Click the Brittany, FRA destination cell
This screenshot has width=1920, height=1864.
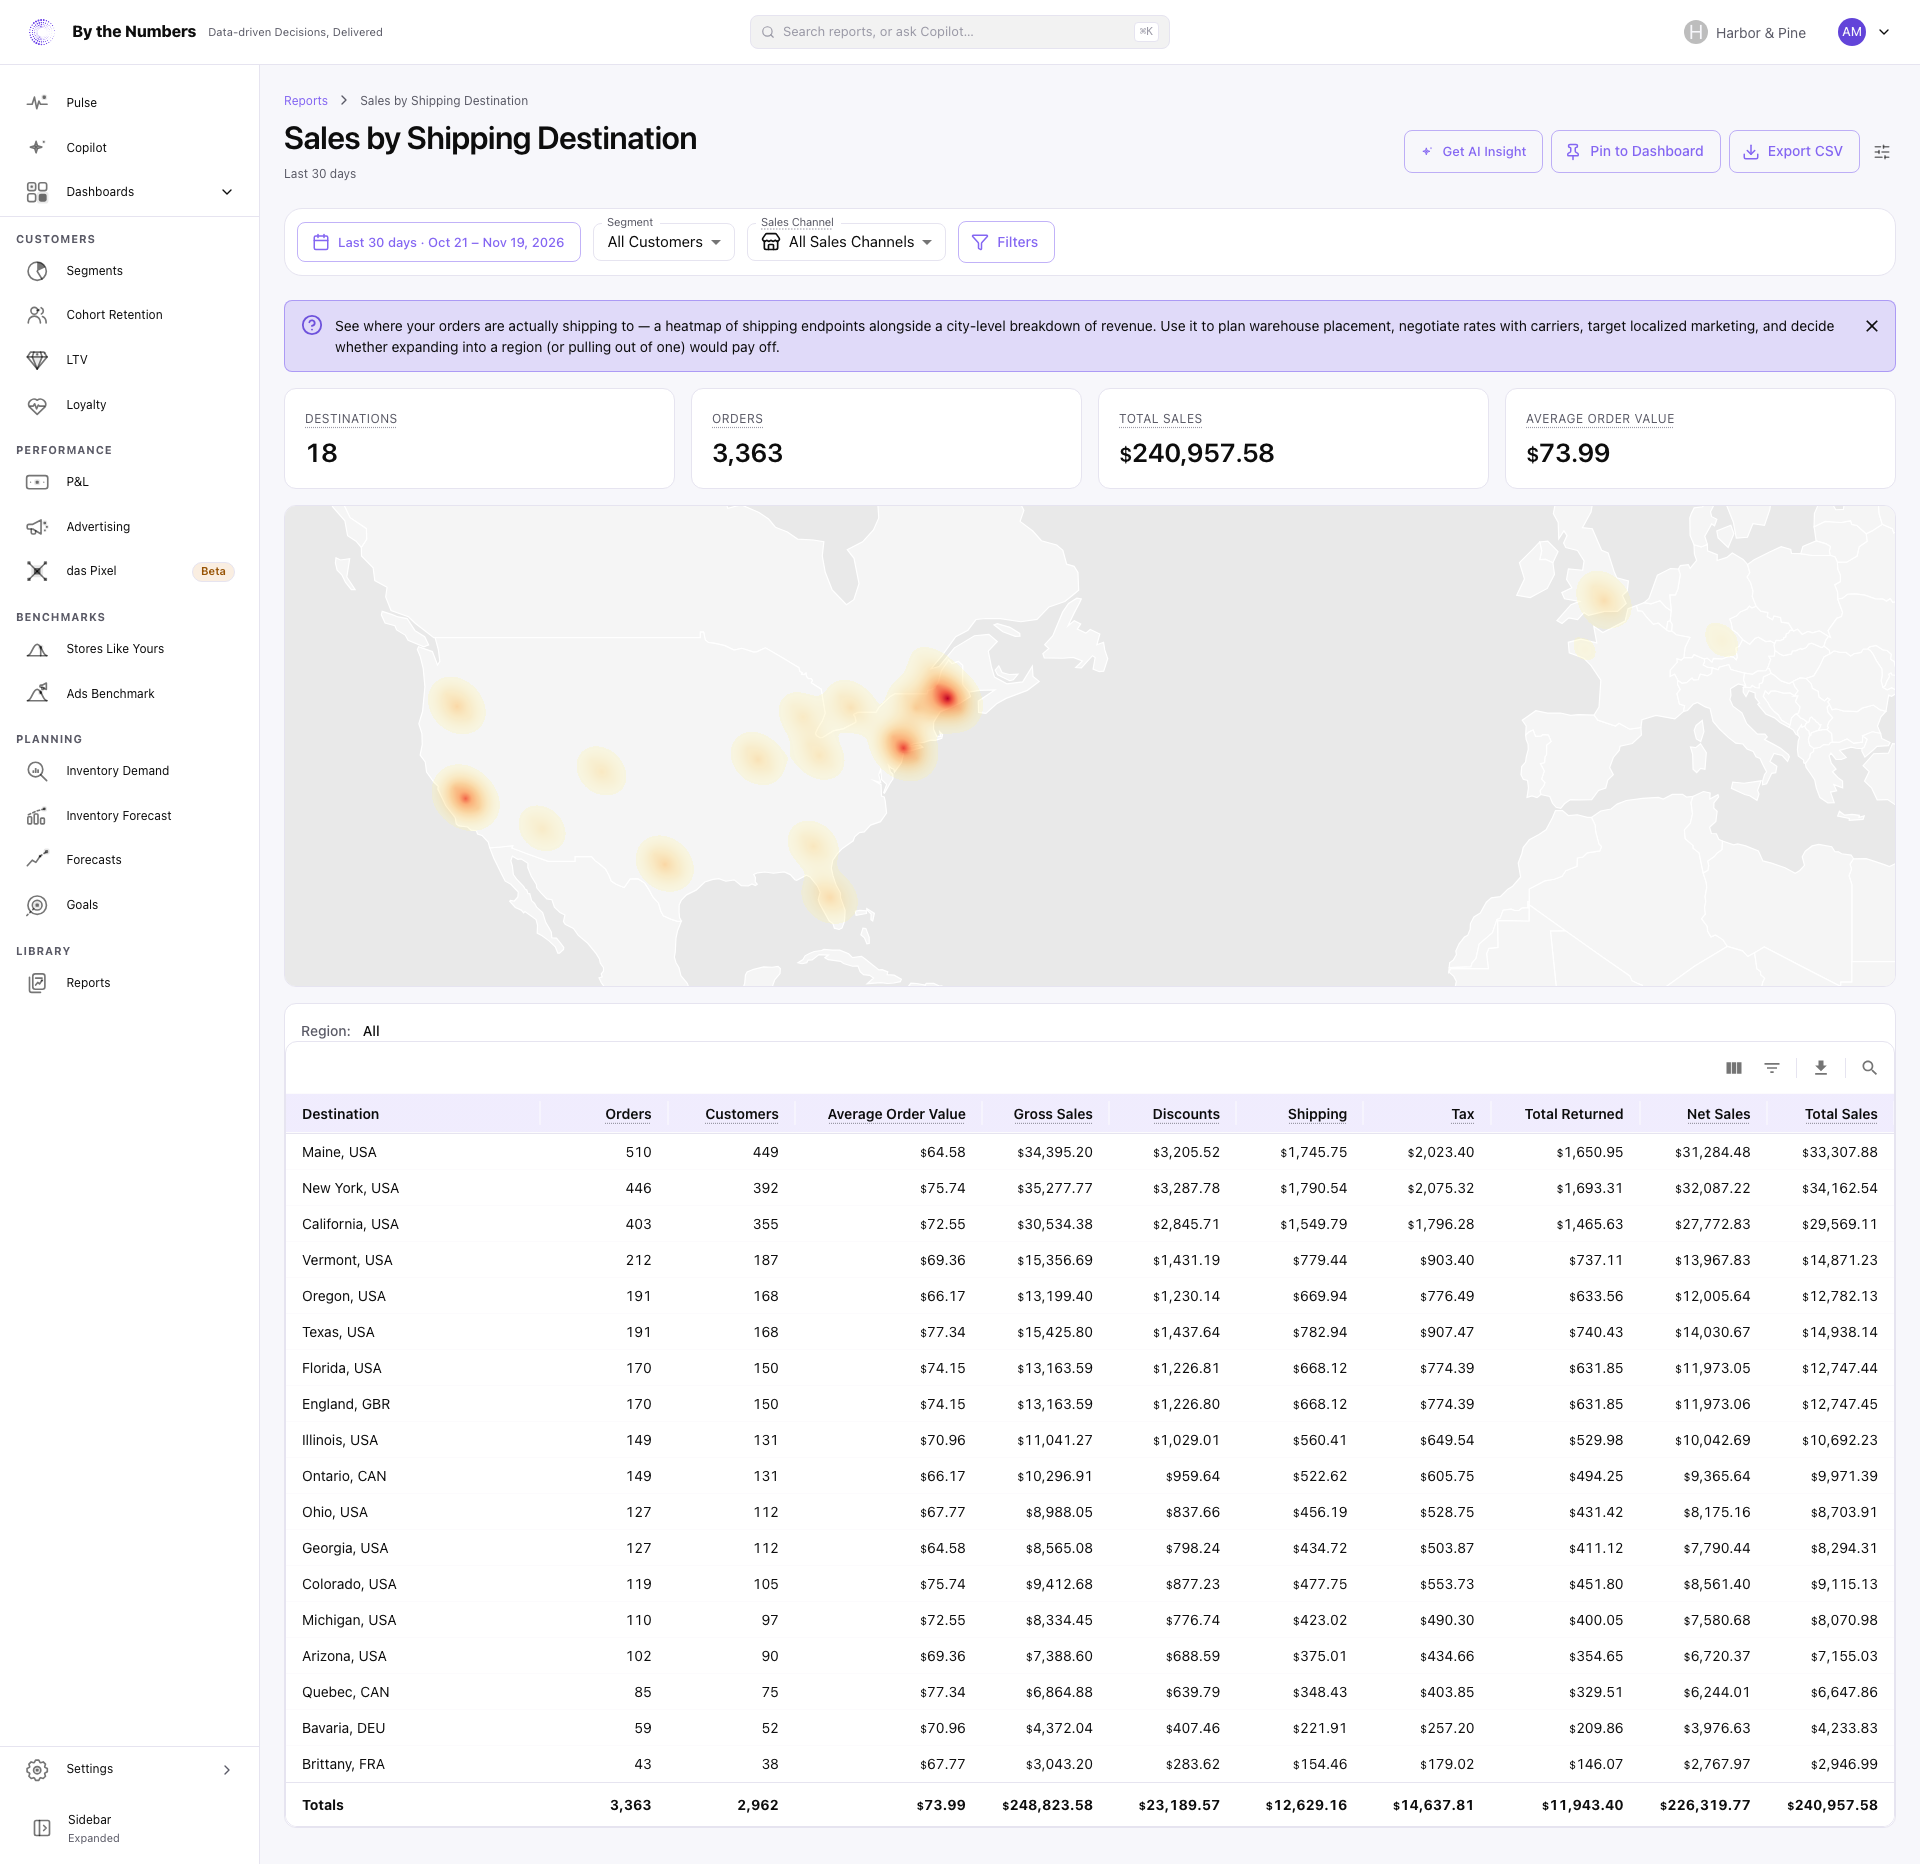pos(343,1764)
